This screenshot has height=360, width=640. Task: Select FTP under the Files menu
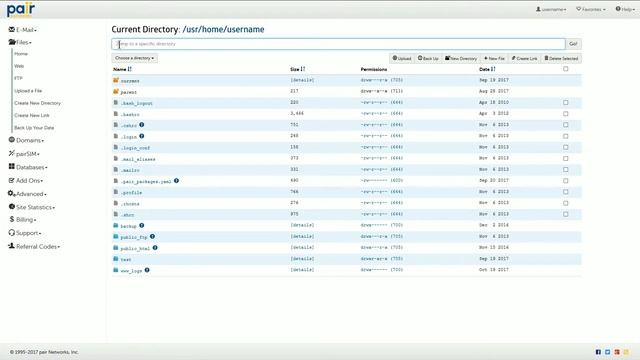coord(18,78)
